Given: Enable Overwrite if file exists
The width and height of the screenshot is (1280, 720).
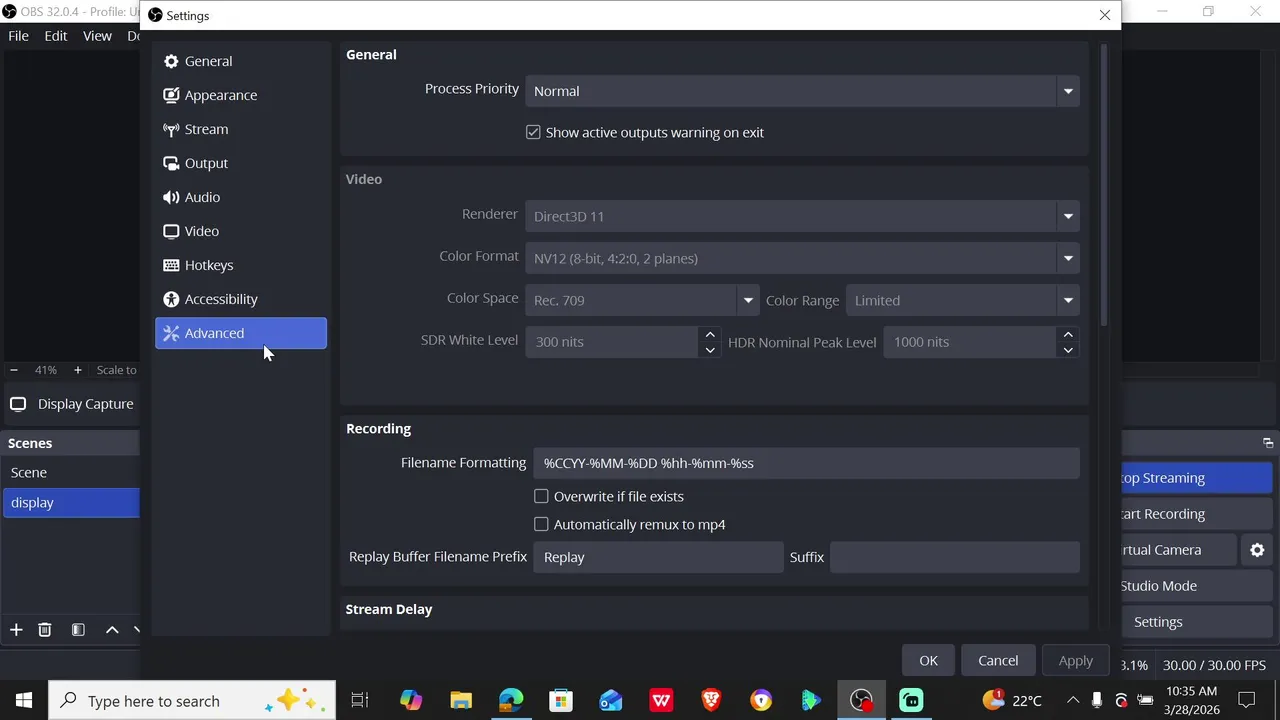Looking at the screenshot, I should [541, 496].
